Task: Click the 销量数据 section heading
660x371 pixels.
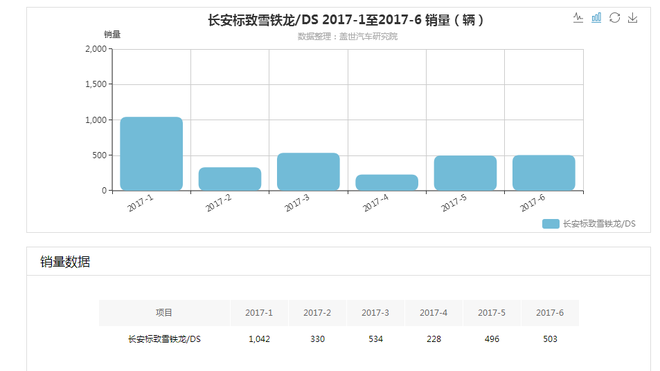Action: click(x=65, y=262)
